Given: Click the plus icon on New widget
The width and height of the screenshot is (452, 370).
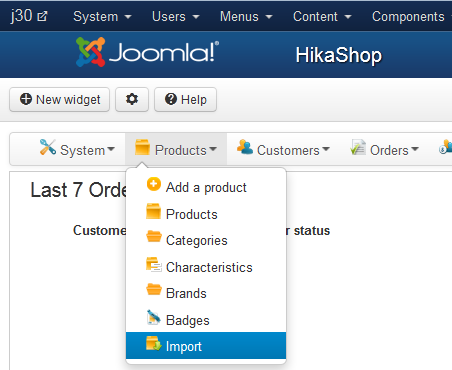Looking at the screenshot, I should pyautogui.click(x=26, y=99).
